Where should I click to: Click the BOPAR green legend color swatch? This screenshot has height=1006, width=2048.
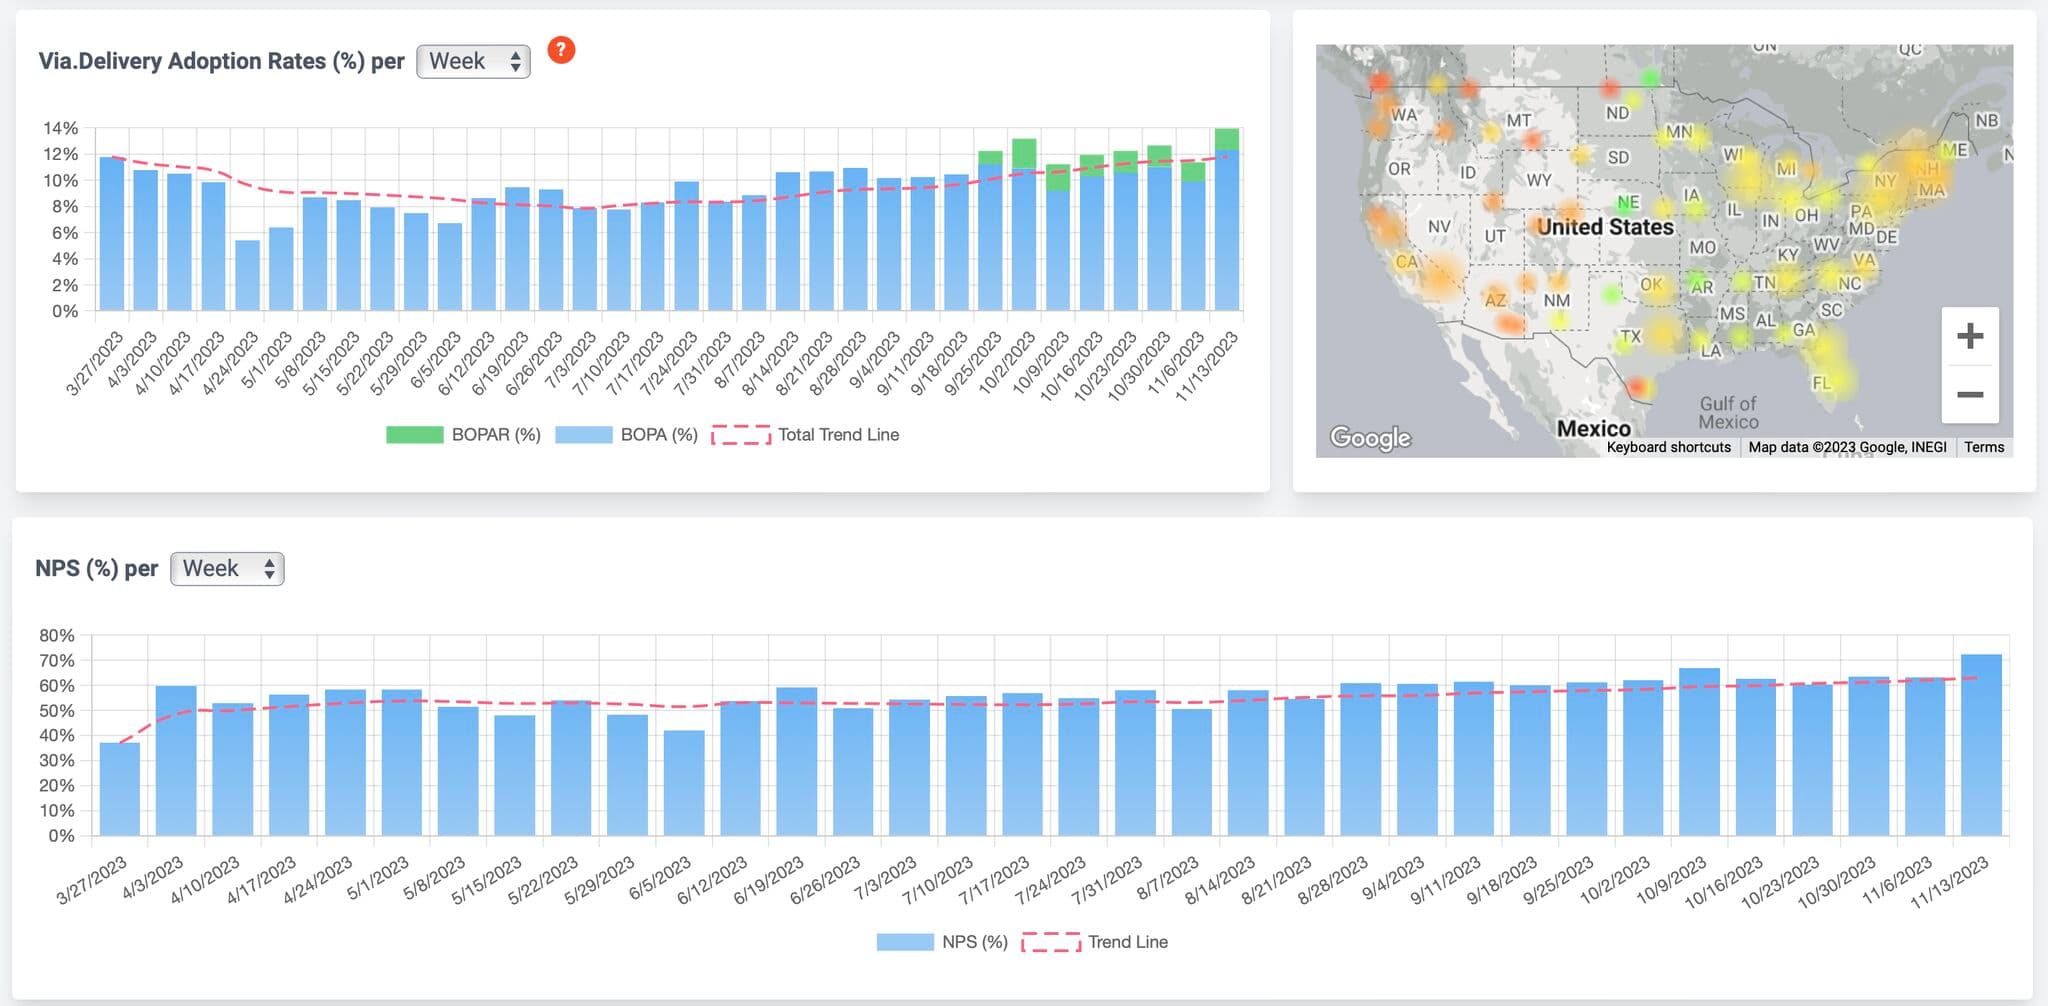pos(414,435)
